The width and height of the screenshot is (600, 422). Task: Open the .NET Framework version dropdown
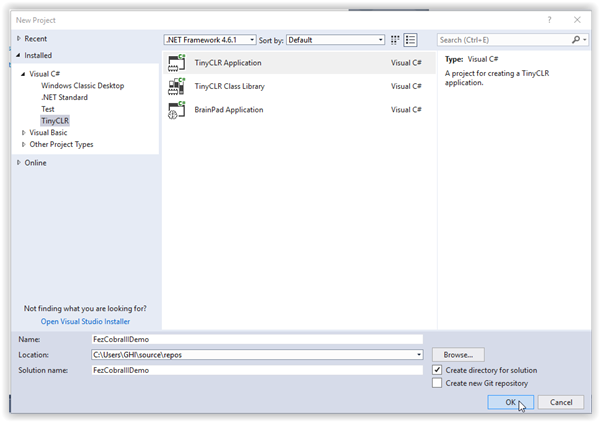[210, 40]
